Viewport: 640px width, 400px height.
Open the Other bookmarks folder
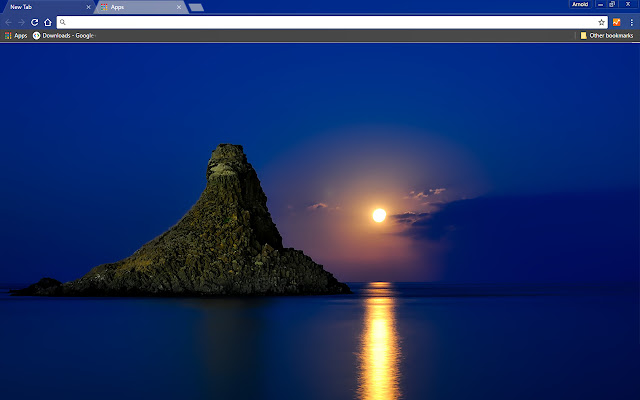[x=607, y=36]
